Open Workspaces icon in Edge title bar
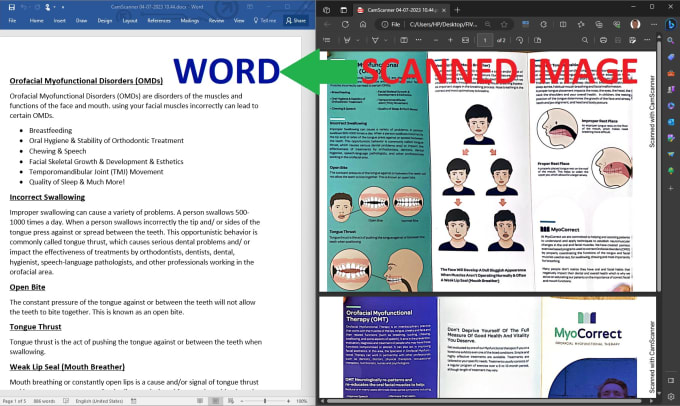This screenshot has width=680, height=406. pos(327,10)
